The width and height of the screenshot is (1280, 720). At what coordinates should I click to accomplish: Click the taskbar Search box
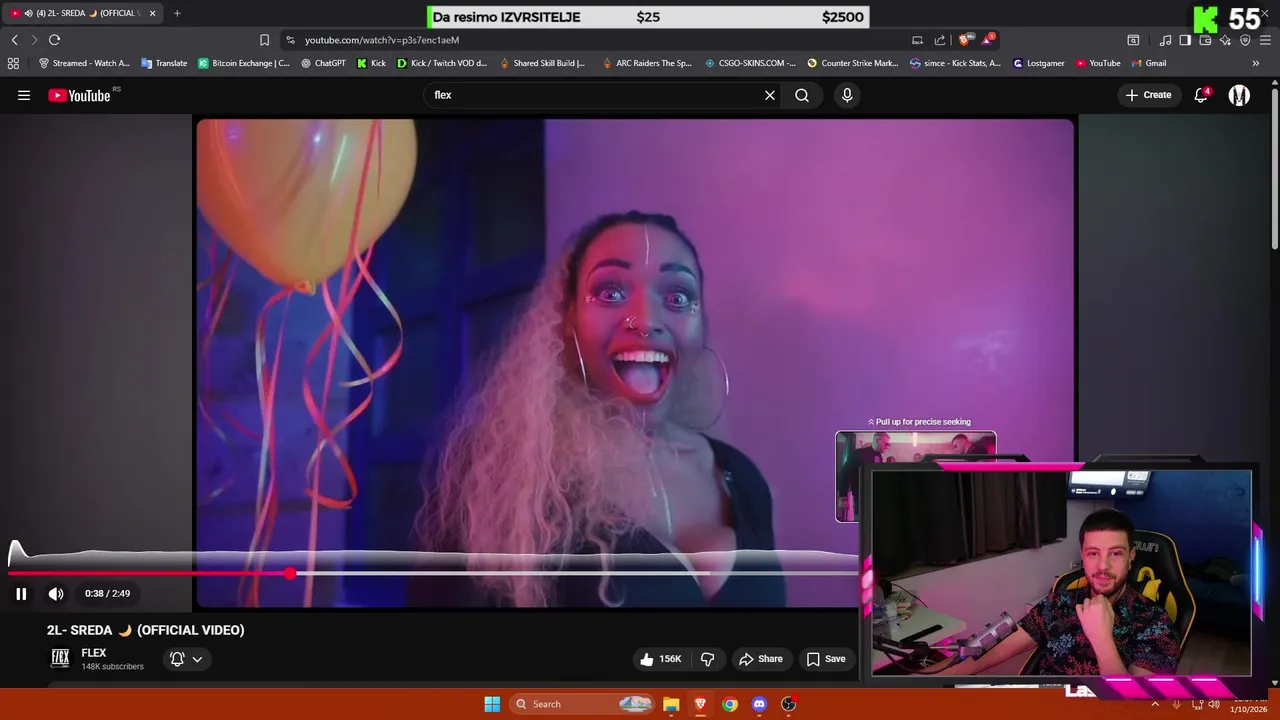(583, 704)
